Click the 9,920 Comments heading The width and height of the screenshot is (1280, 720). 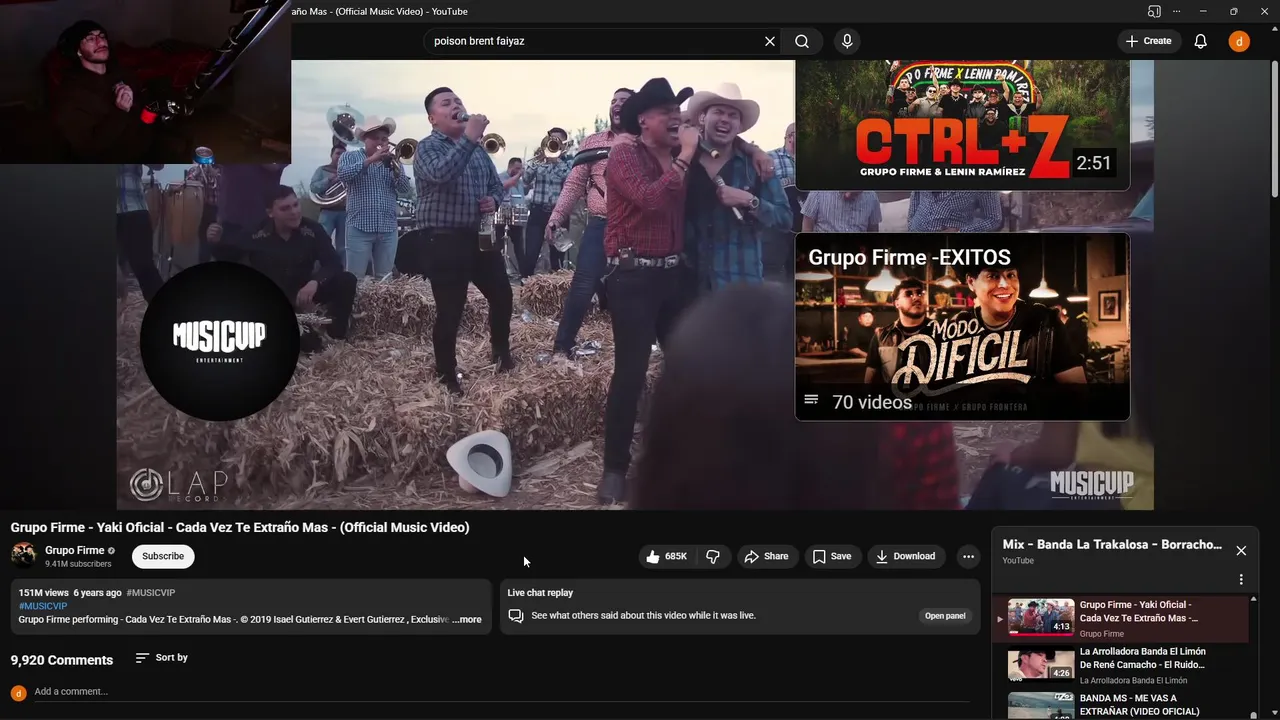click(x=62, y=660)
